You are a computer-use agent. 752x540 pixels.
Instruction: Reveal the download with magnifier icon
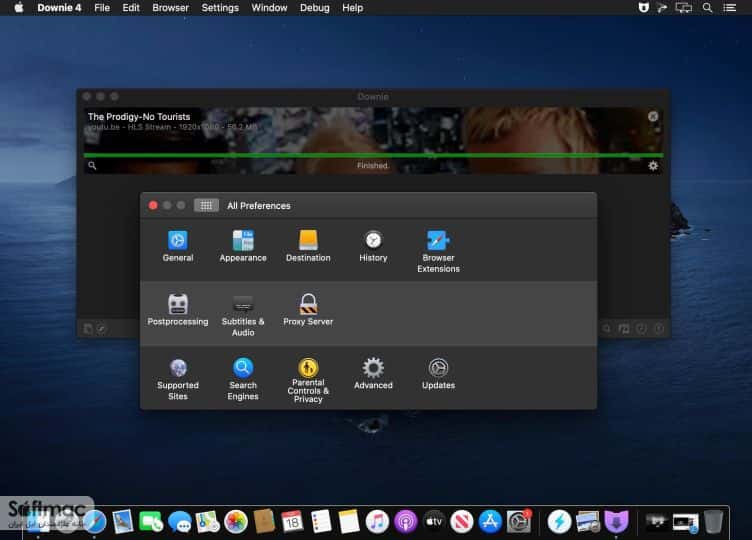click(x=92, y=165)
